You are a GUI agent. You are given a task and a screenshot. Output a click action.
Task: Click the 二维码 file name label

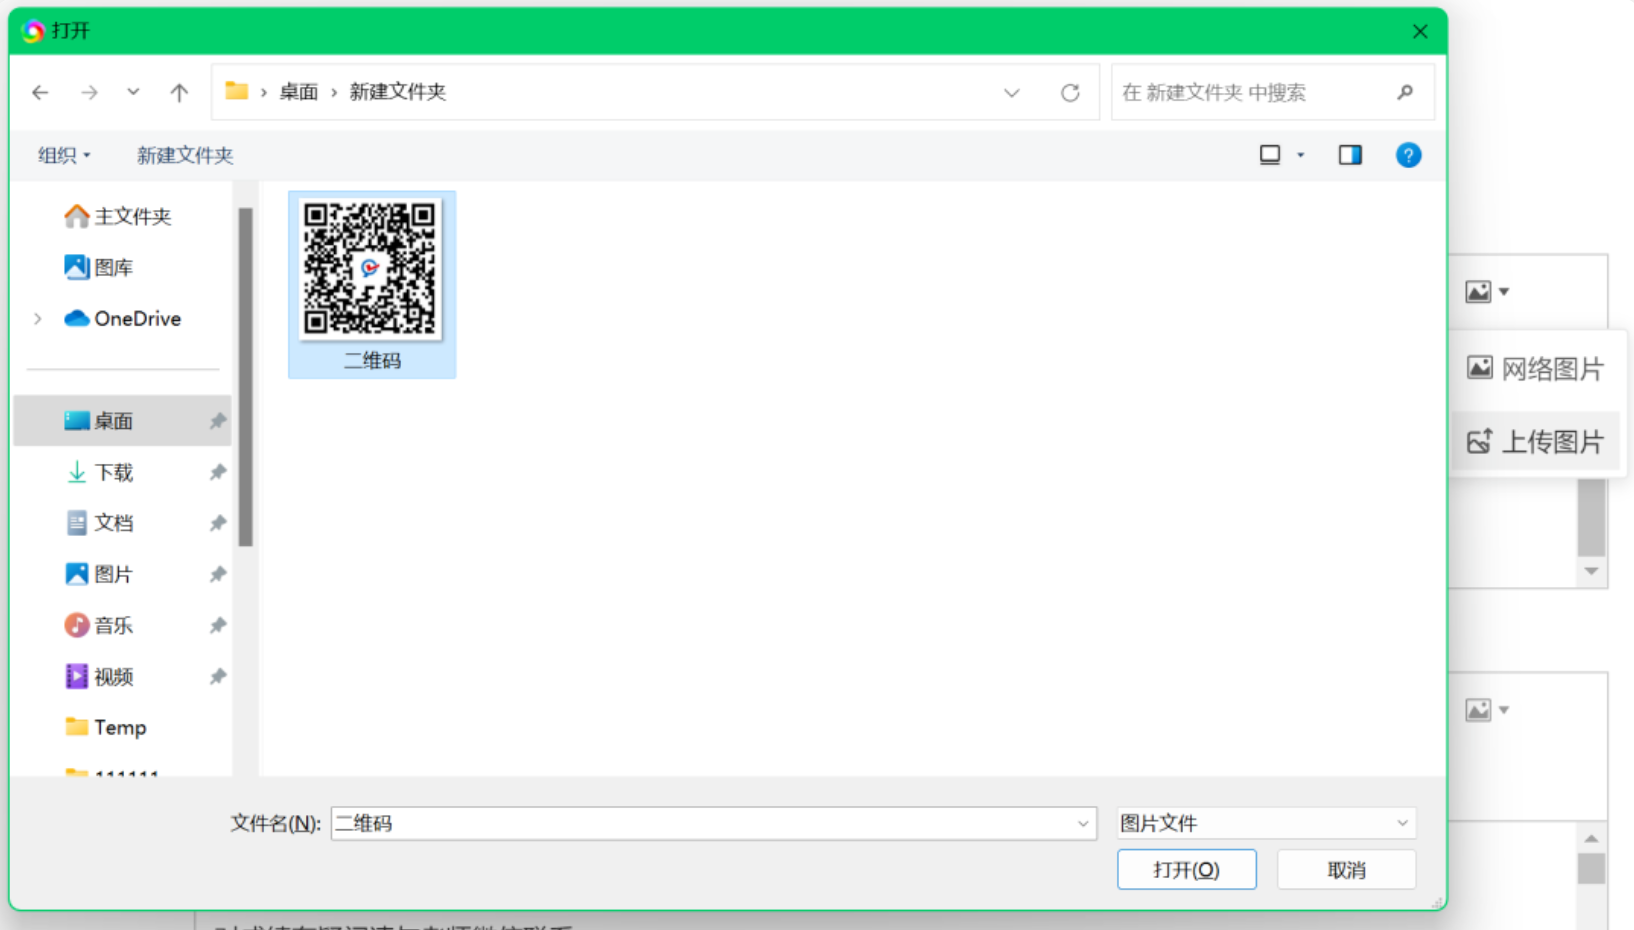tap(372, 361)
